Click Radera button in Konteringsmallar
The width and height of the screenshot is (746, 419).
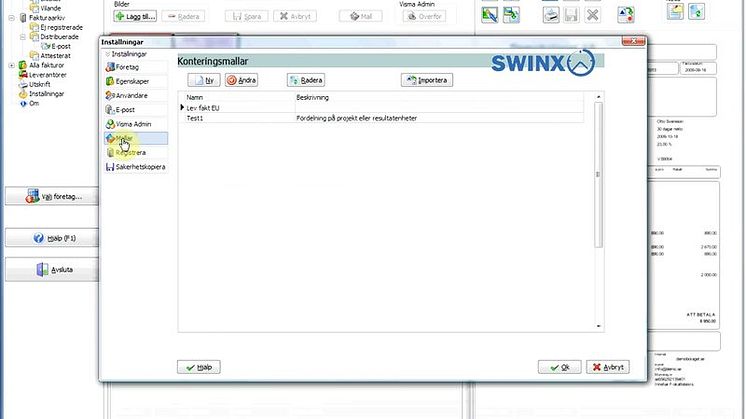306,80
